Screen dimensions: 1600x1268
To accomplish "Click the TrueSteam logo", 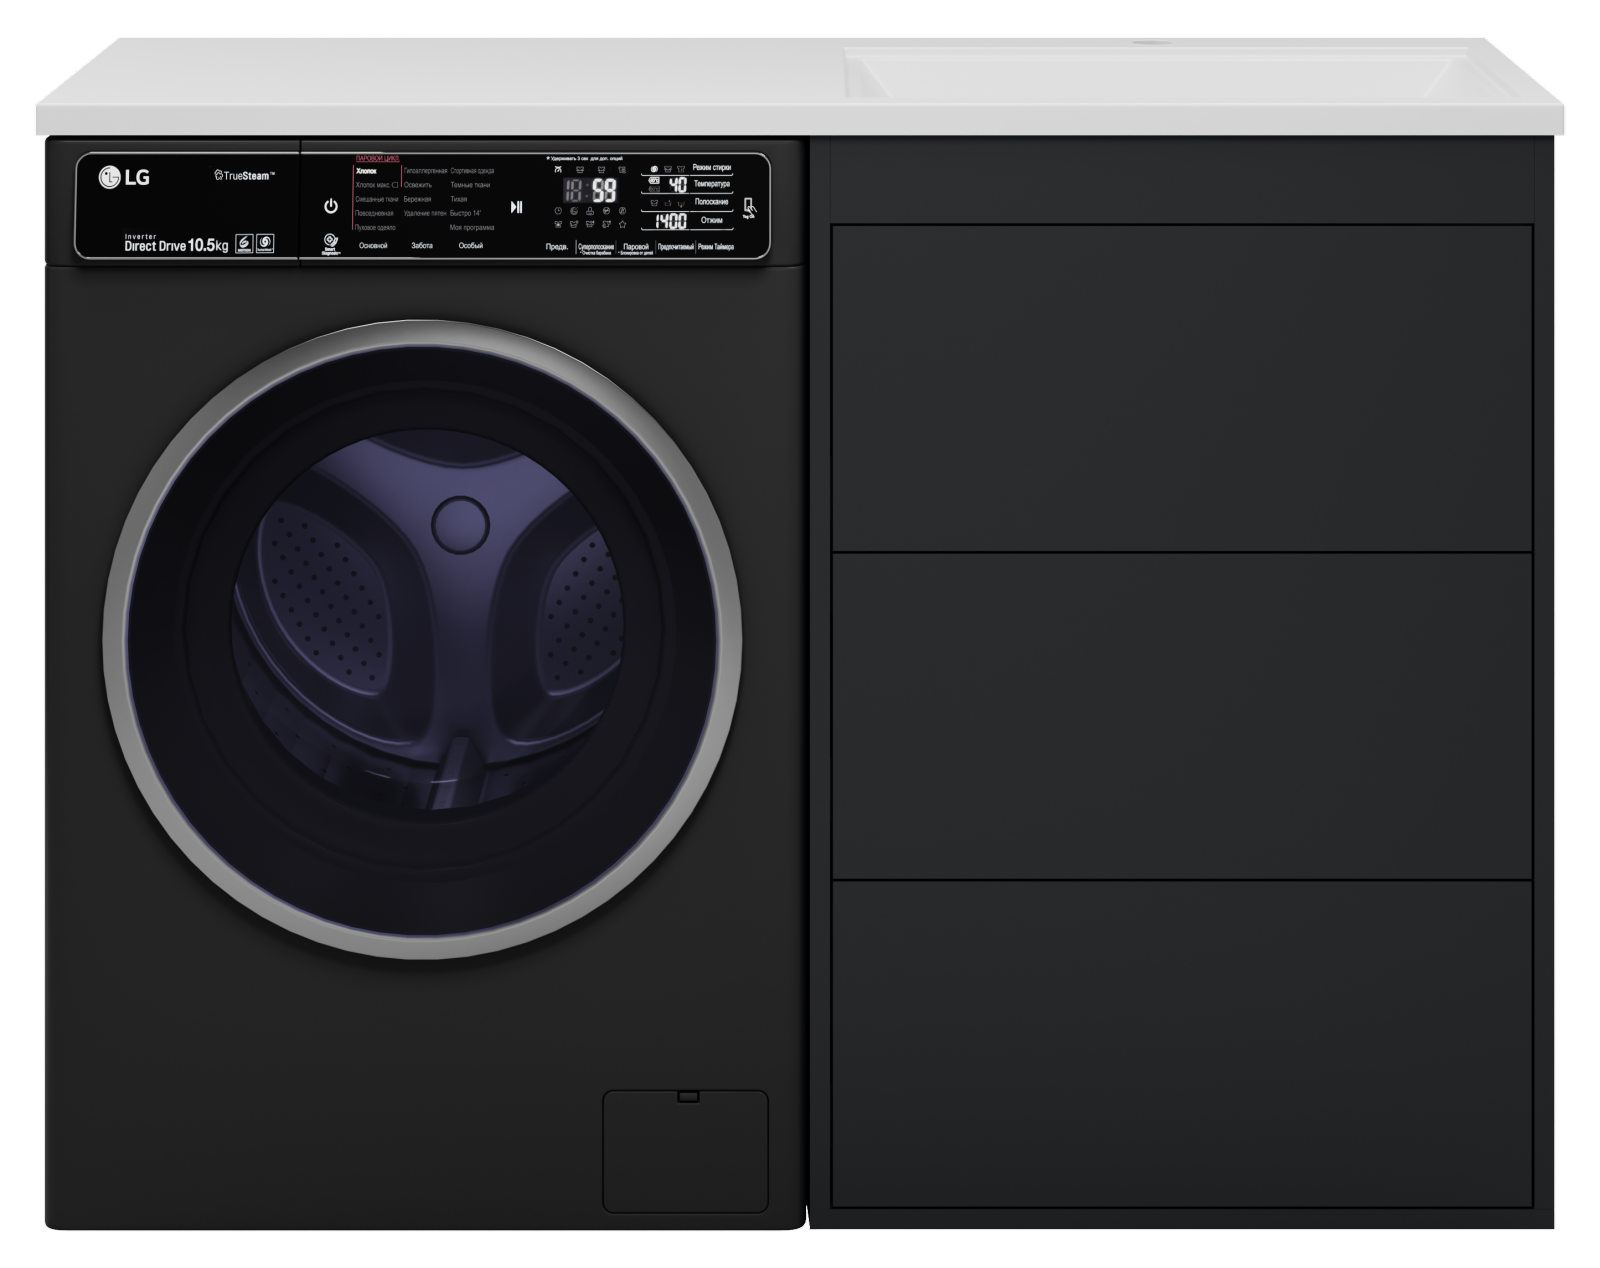I will (x=245, y=176).
